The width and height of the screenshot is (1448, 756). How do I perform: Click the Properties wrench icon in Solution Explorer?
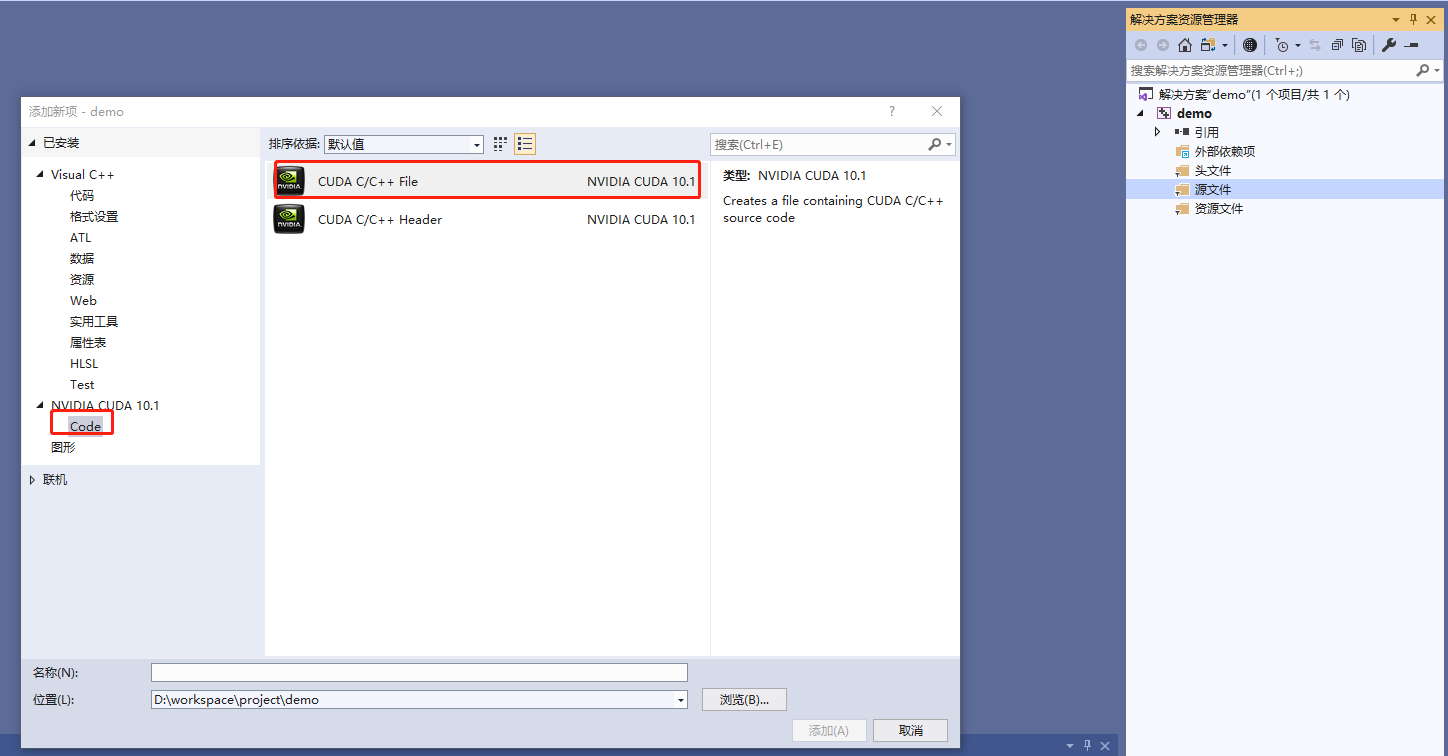pos(1389,44)
